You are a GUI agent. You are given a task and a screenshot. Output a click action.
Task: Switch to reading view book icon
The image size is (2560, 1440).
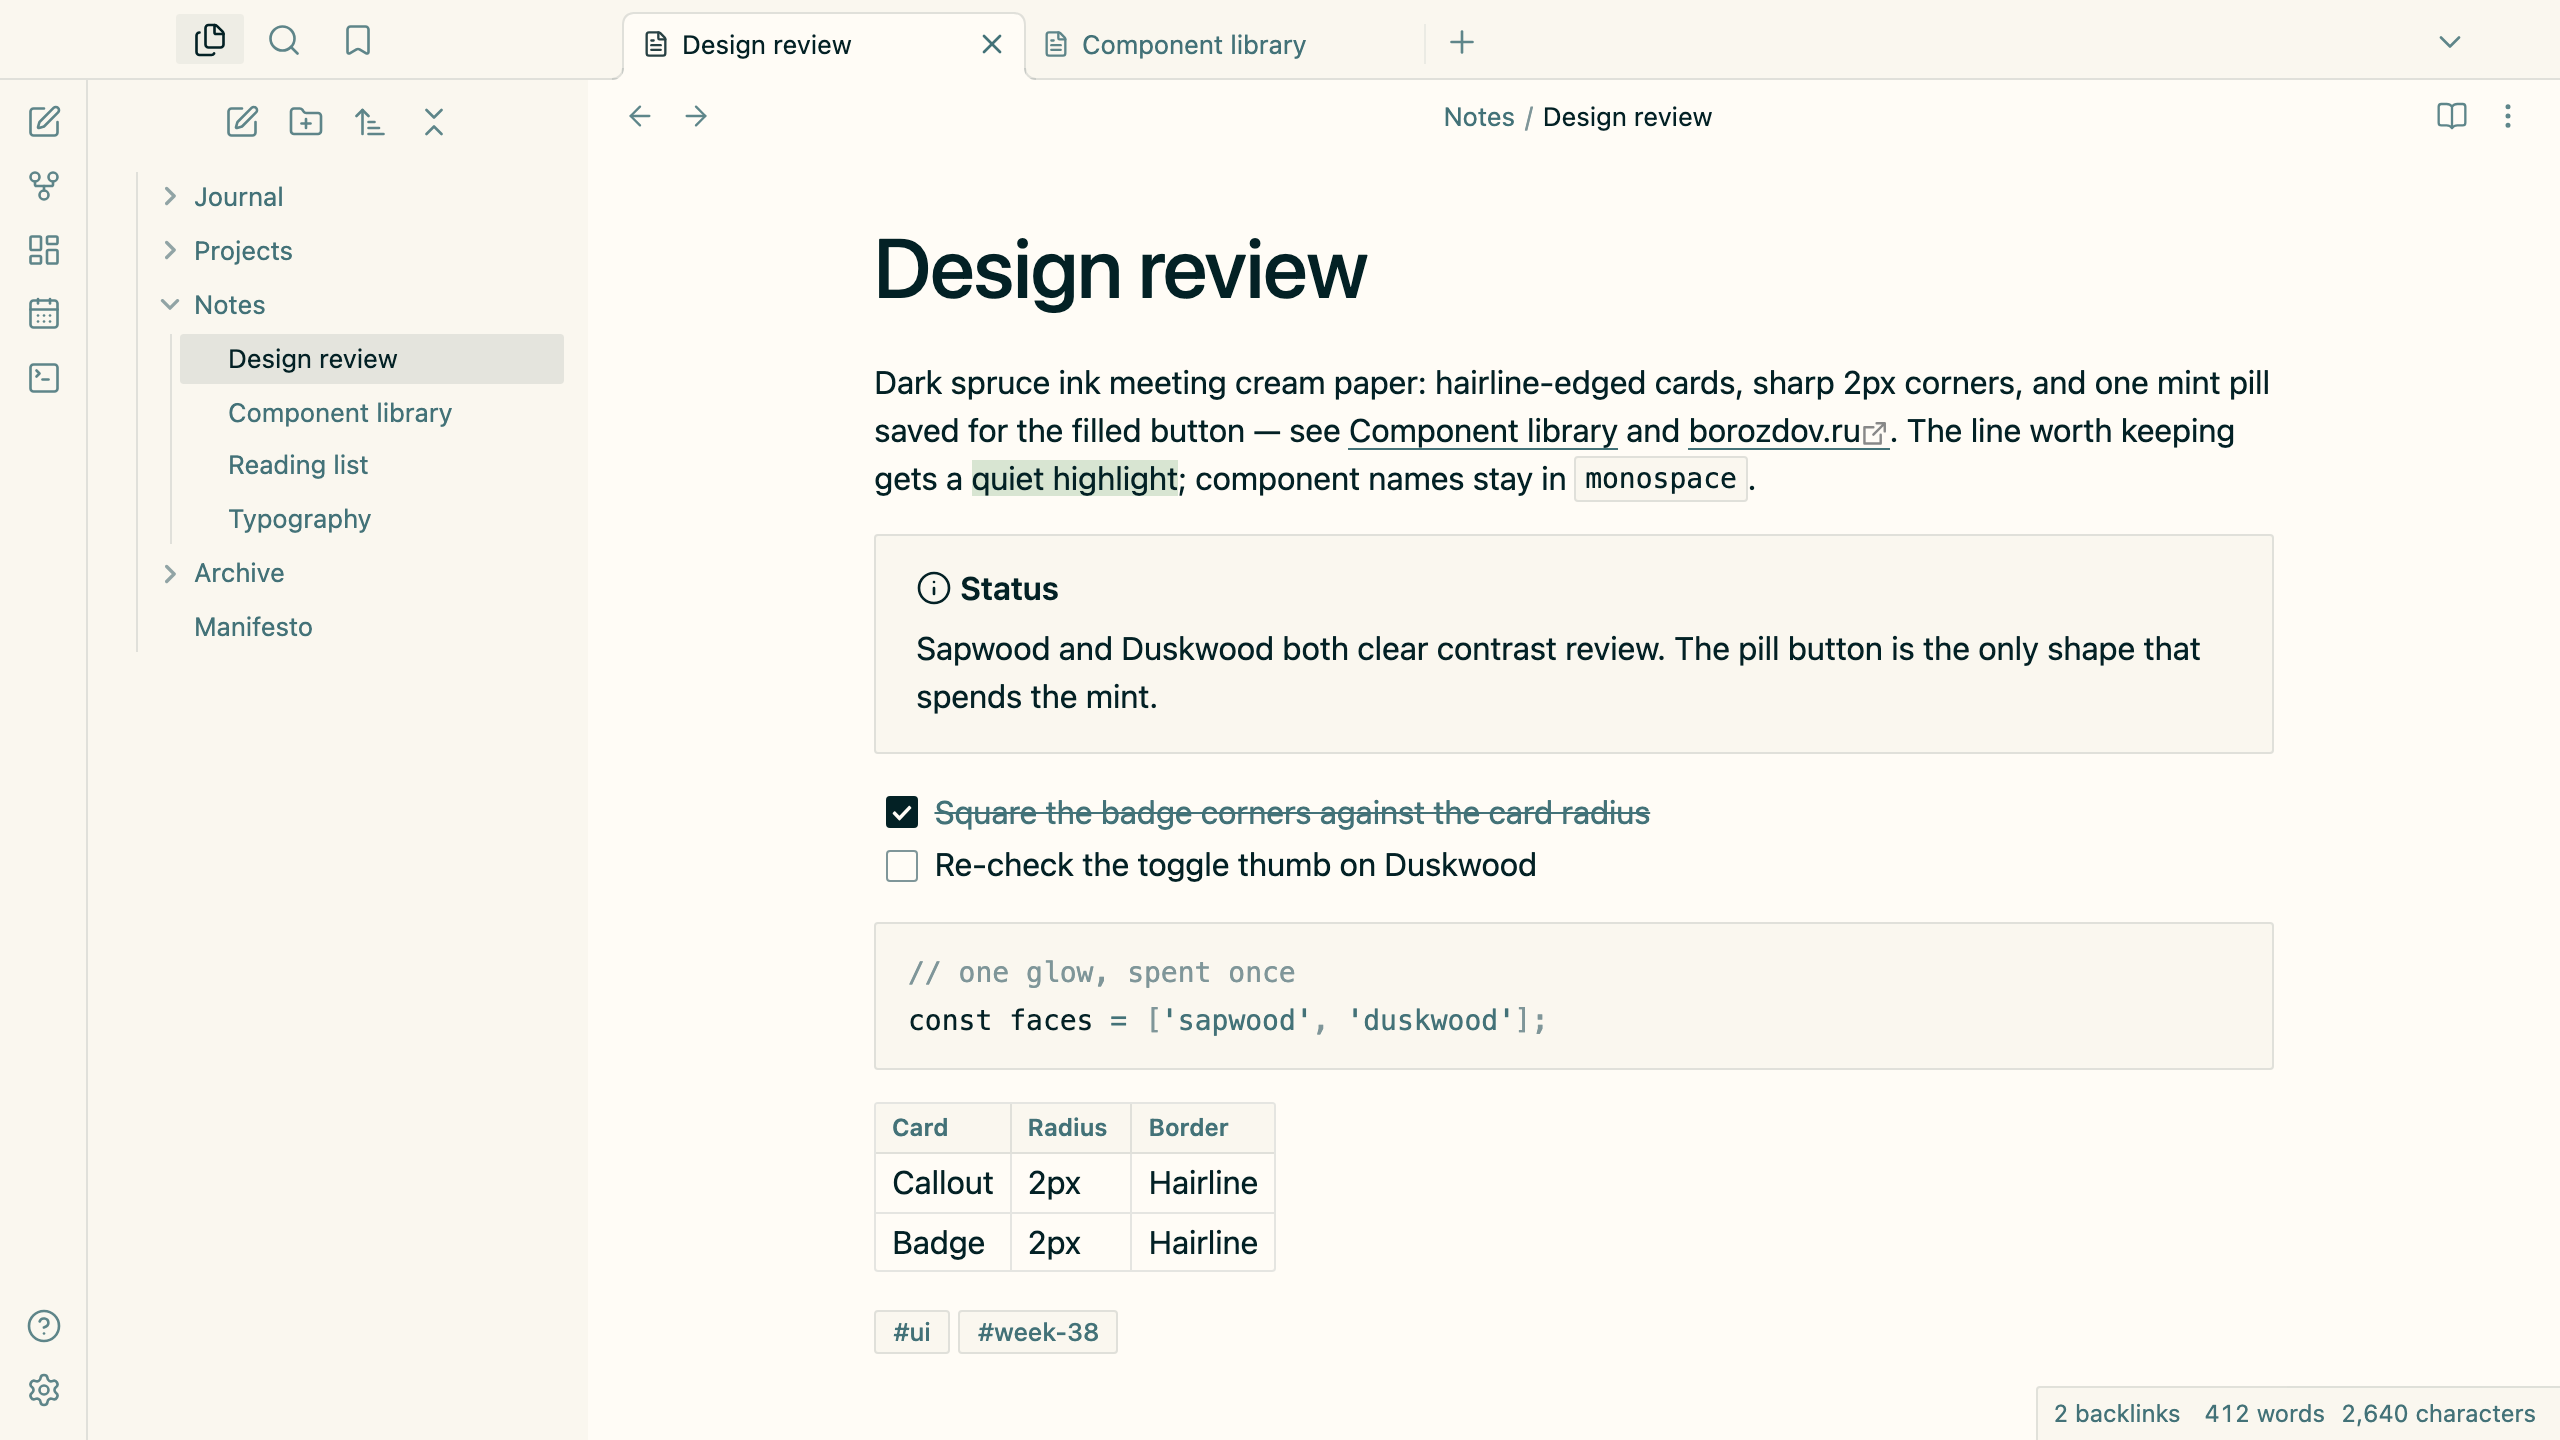tap(2452, 116)
